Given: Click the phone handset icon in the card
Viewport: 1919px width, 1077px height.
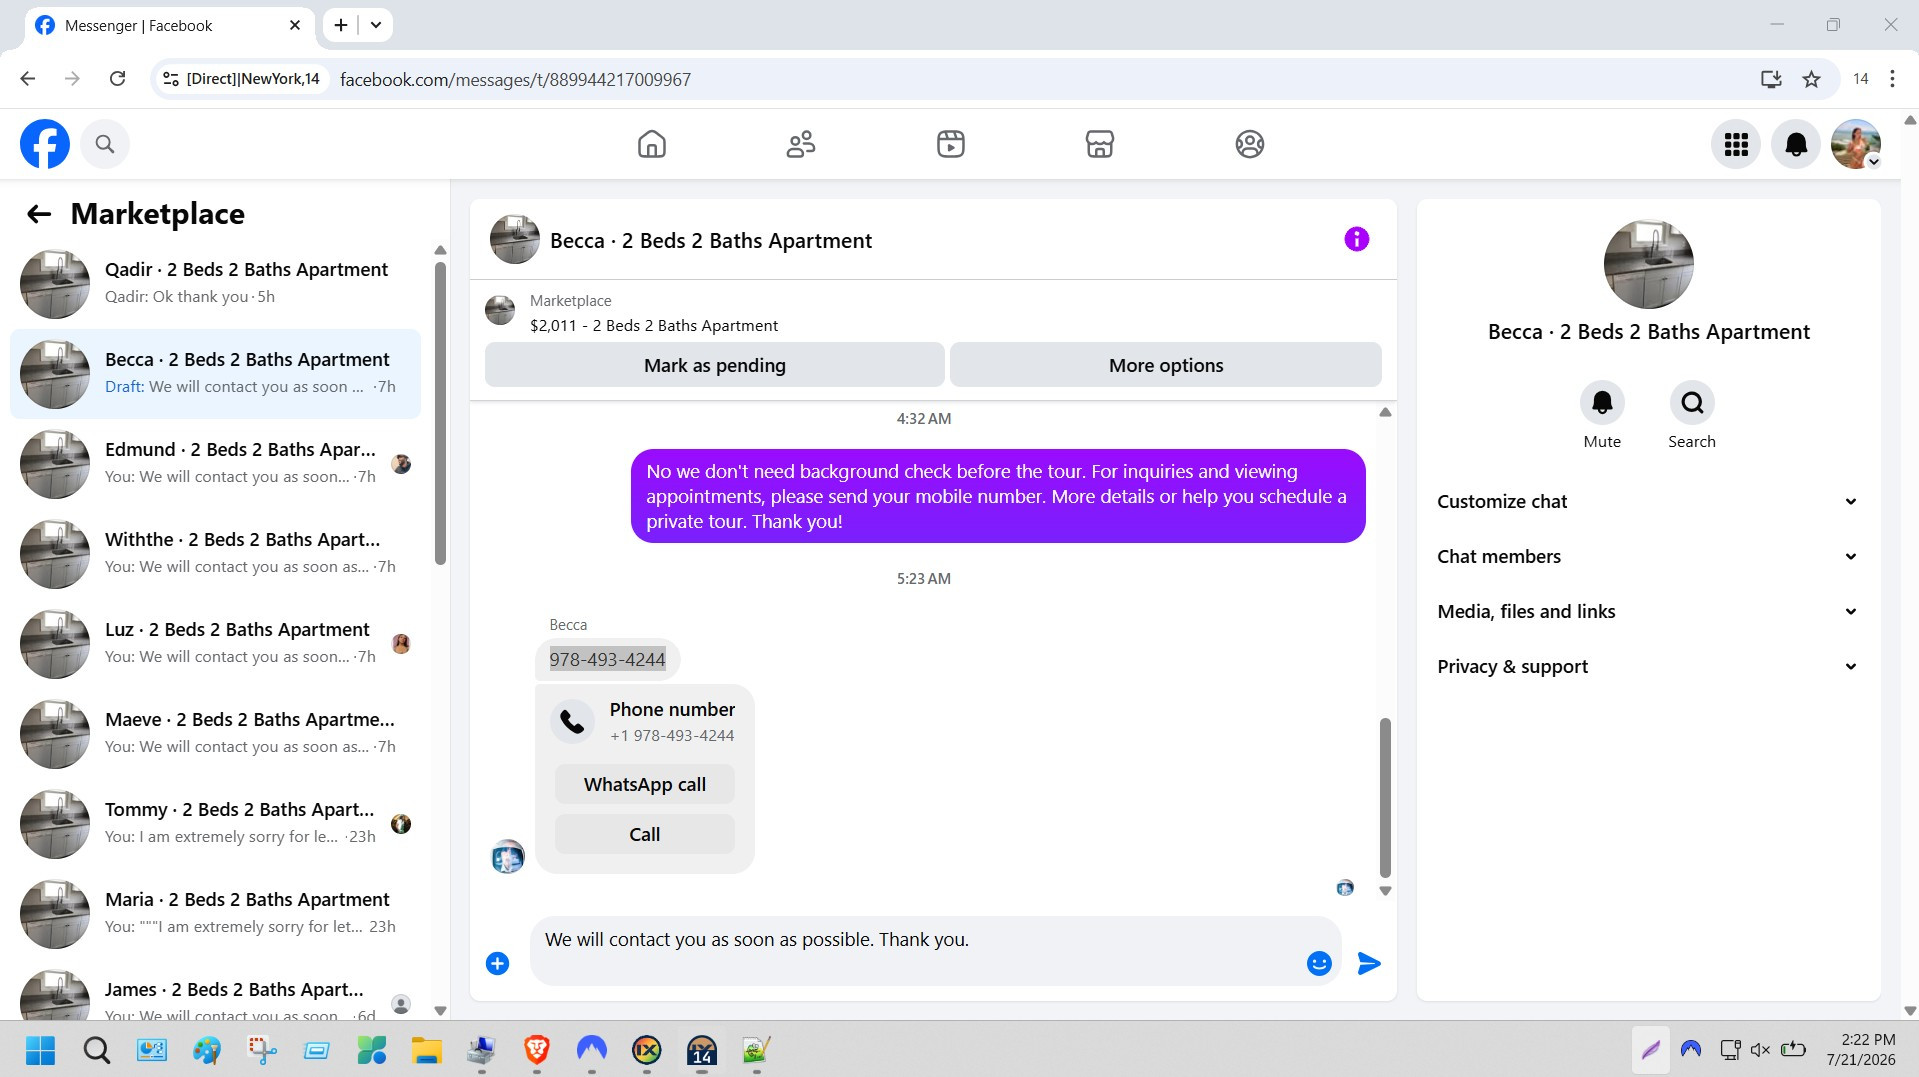Looking at the screenshot, I should coord(572,721).
